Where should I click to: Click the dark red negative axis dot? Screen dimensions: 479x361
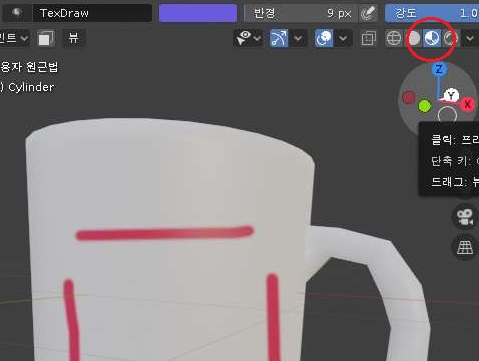408,97
